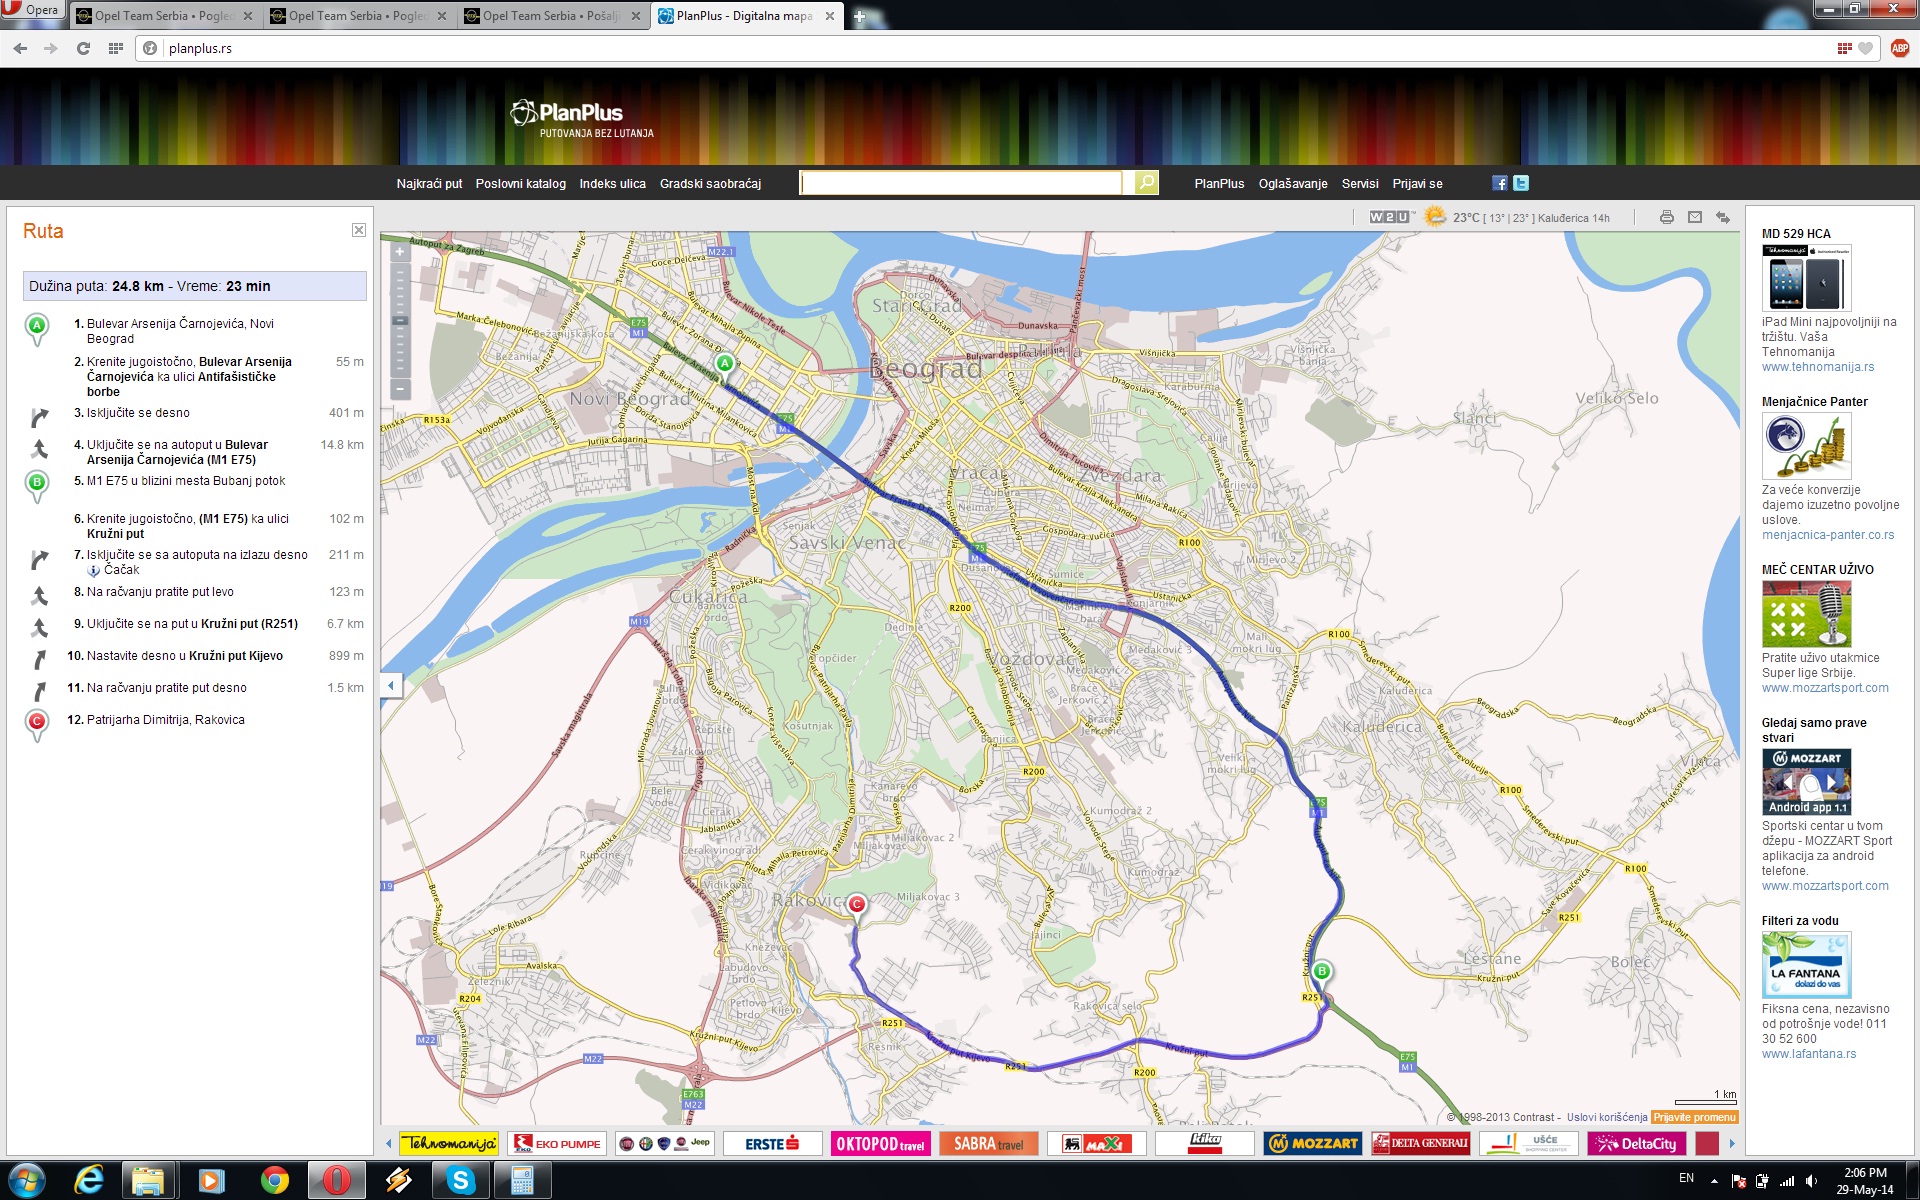The width and height of the screenshot is (1920, 1200).
Task: Open the PlanPlus Twitter page icon
Action: 1521,183
